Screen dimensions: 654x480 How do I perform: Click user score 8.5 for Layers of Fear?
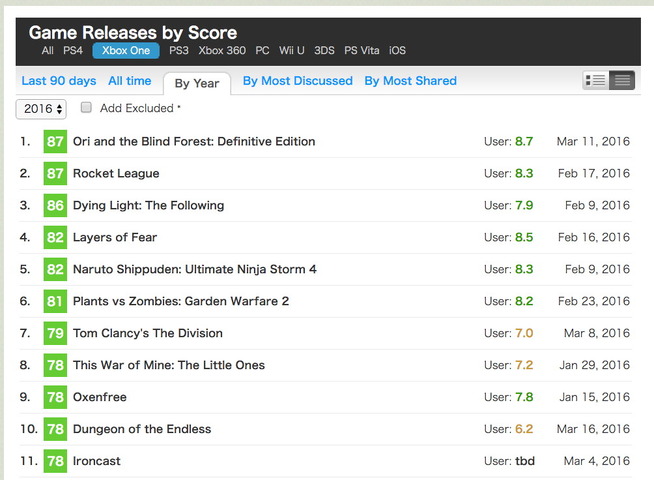tap(524, 237)
